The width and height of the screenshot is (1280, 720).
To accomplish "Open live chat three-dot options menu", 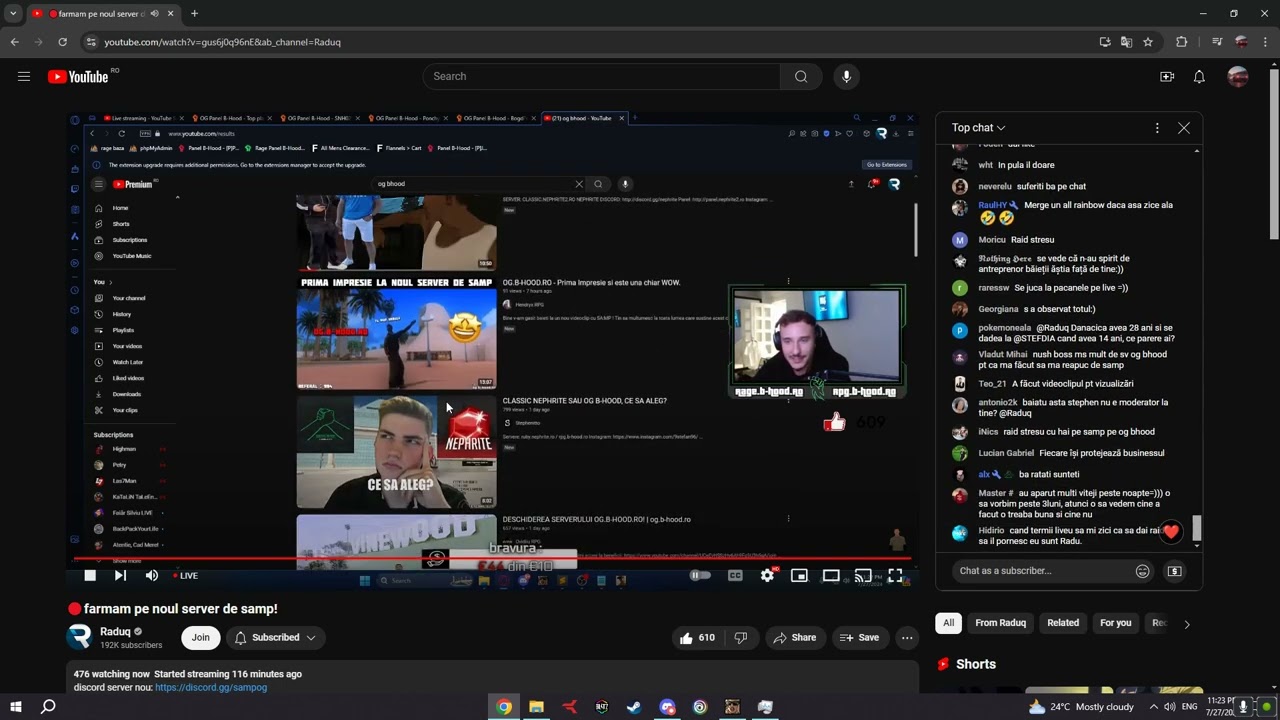I will click(x=1157, y=128).
